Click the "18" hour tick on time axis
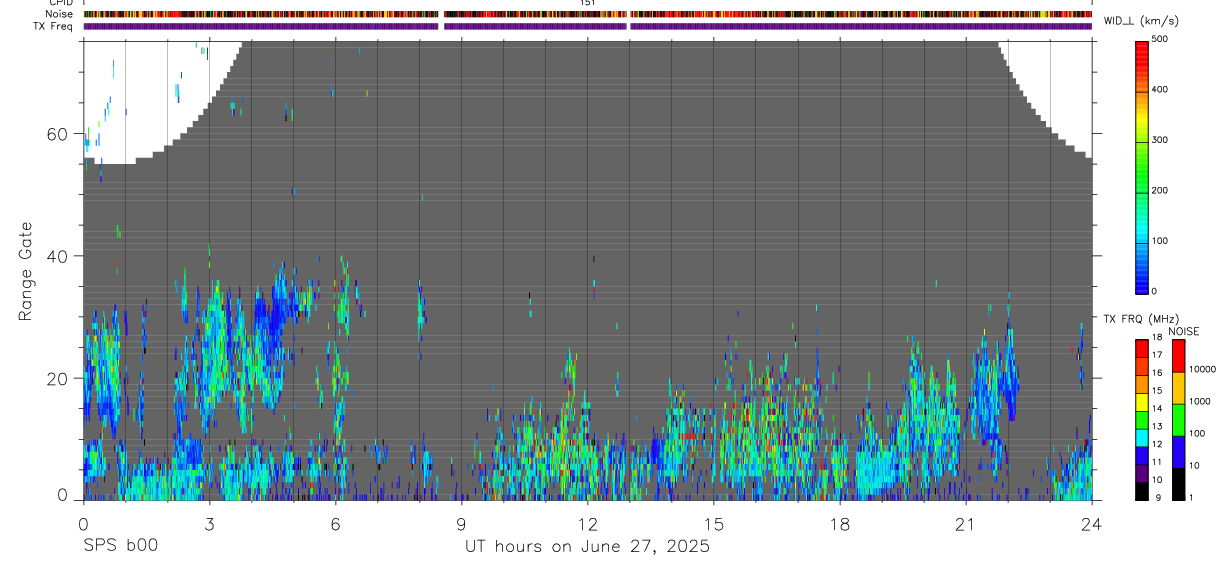The width and height of the screenshot is (1228, 567). tap(839, 523)
